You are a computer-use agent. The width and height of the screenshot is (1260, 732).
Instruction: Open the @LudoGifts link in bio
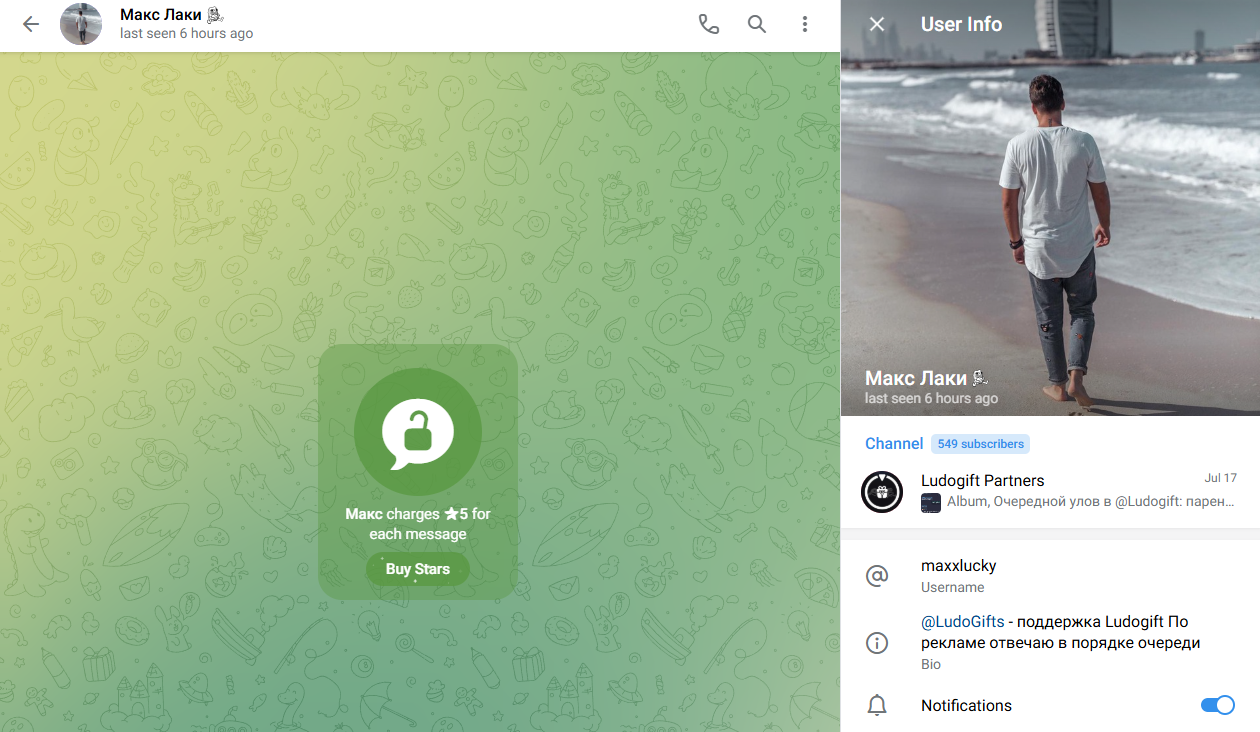tap(962, 621)
